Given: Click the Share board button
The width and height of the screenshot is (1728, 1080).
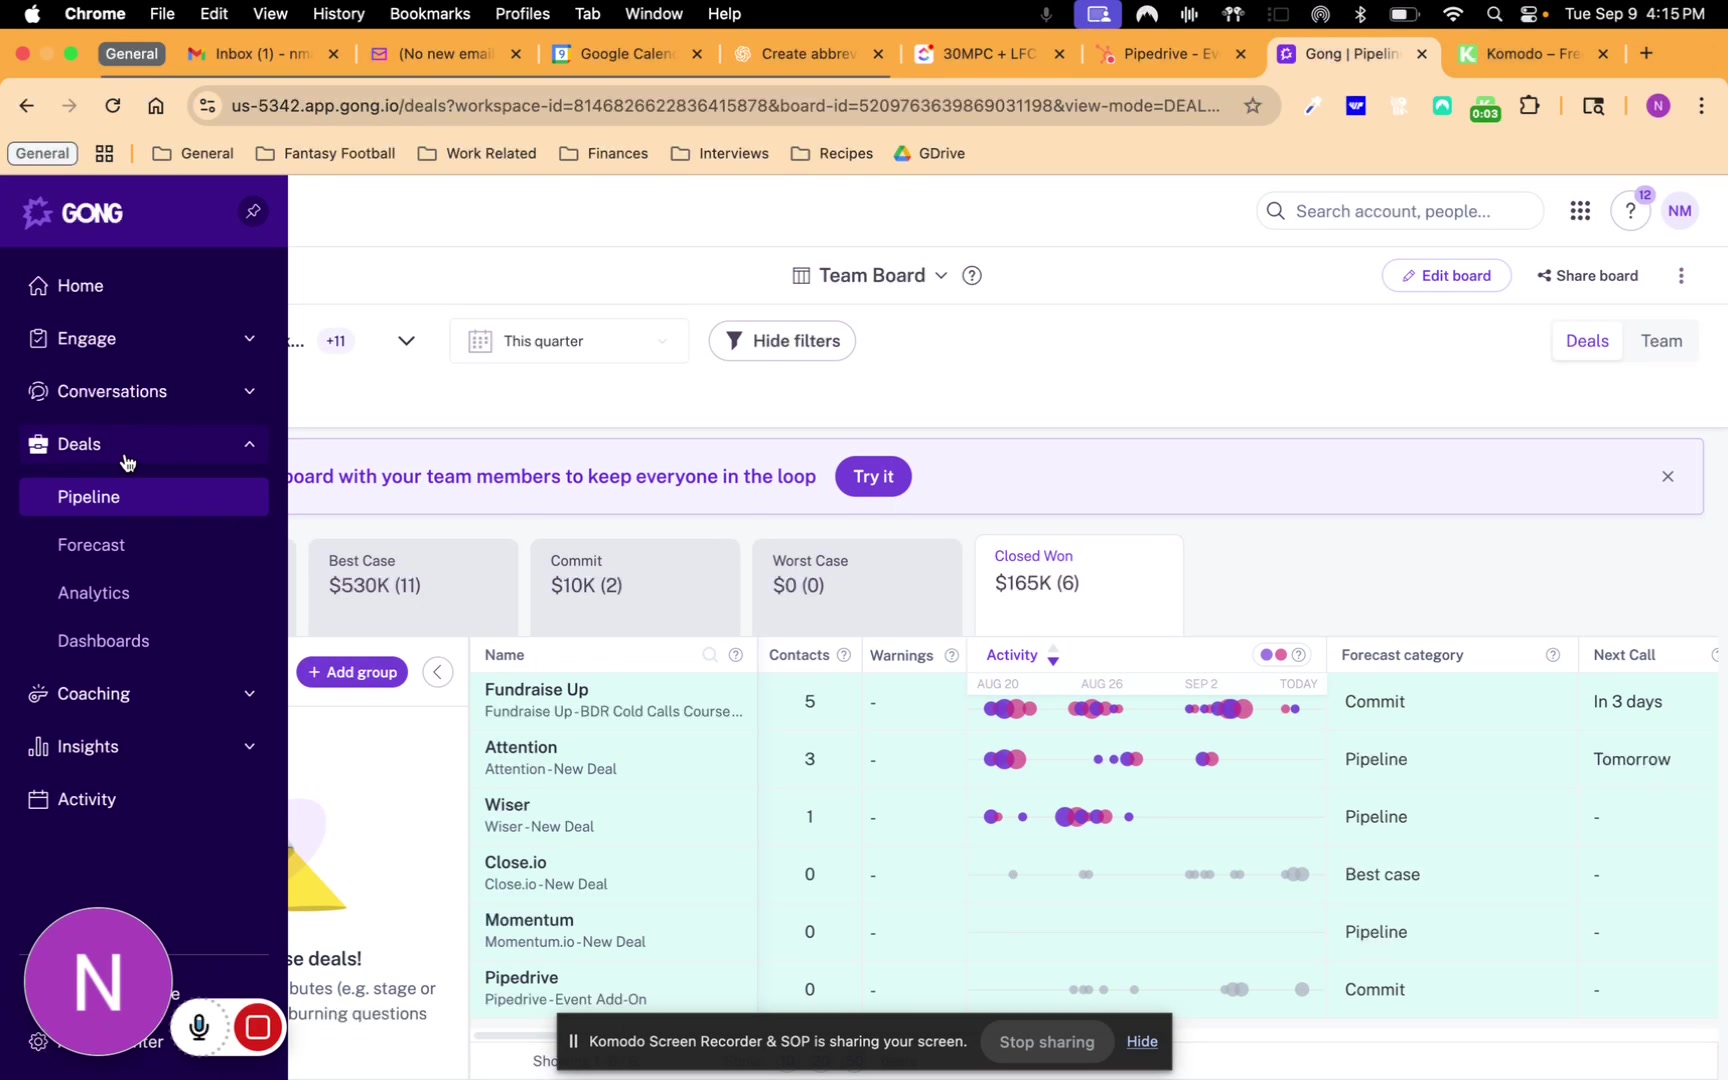Looking at the screenshot, I should click(x=1588, y=275).
